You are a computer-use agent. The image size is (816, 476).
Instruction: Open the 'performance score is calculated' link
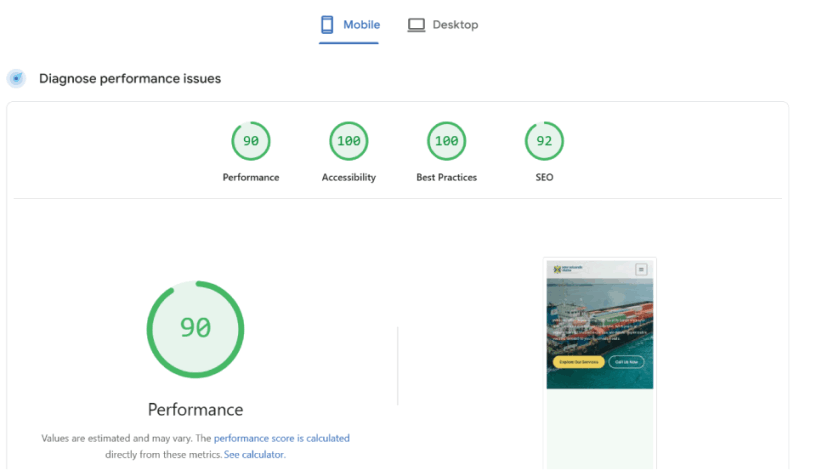click(x=281, y=438)
